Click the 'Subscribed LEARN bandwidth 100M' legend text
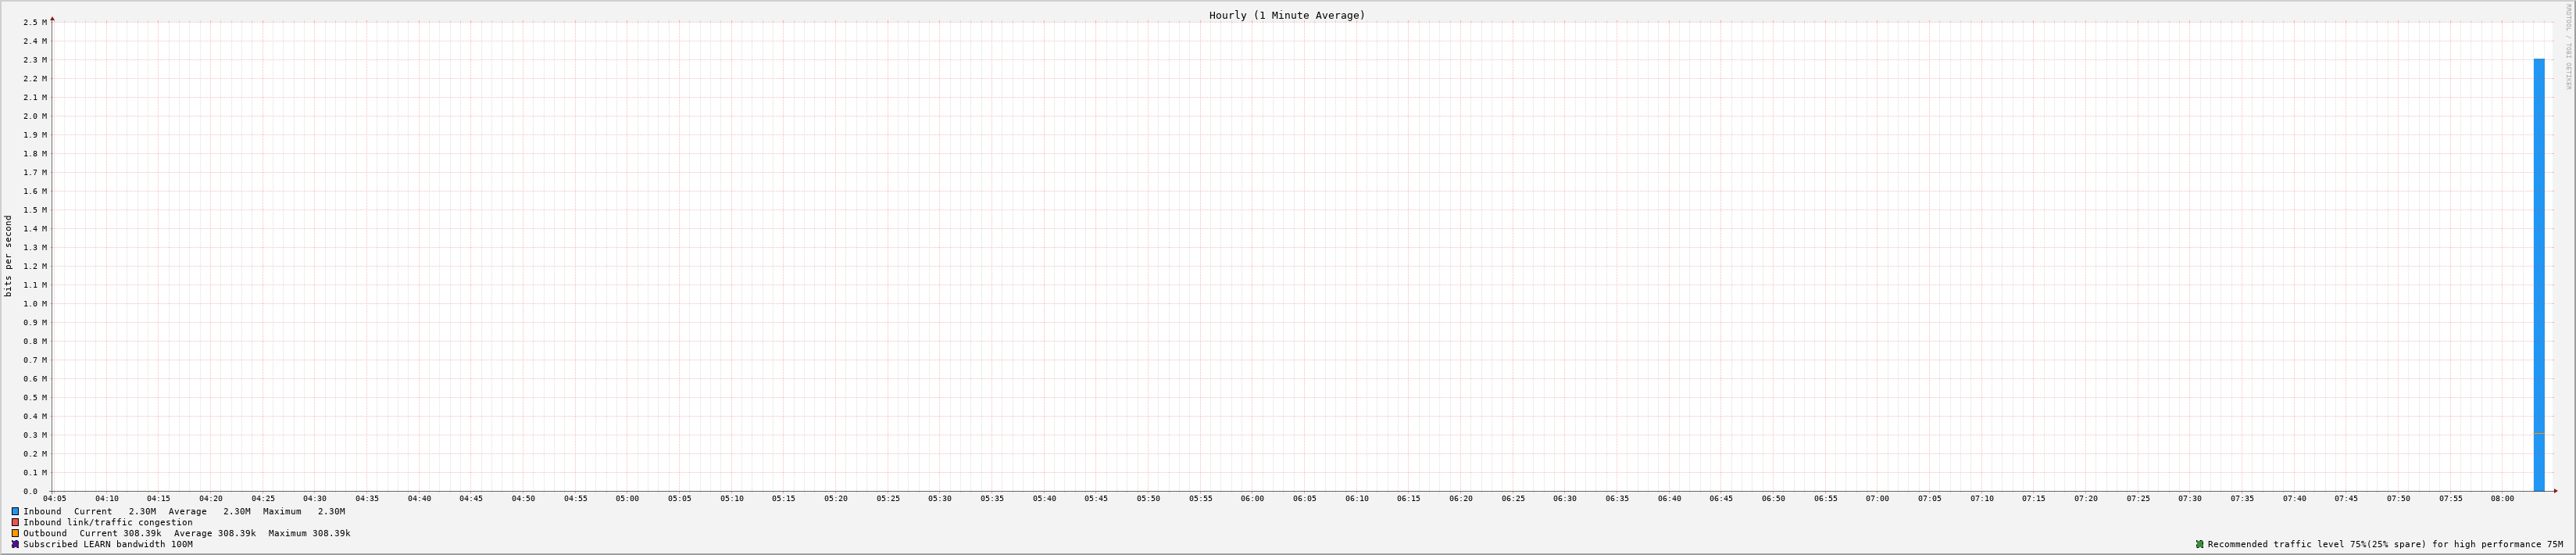This screenshot has height=555, width=2576. (x=108, y=544)
